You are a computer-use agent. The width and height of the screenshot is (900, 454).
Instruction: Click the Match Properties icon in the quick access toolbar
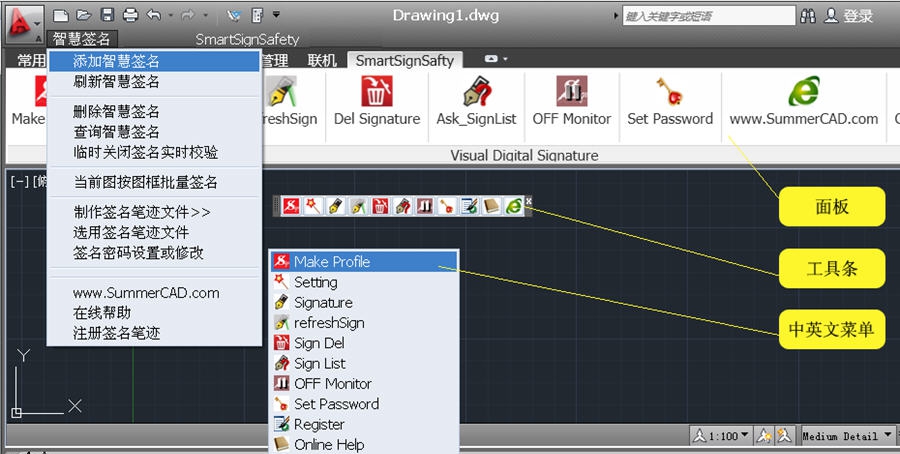click(234, 15)
